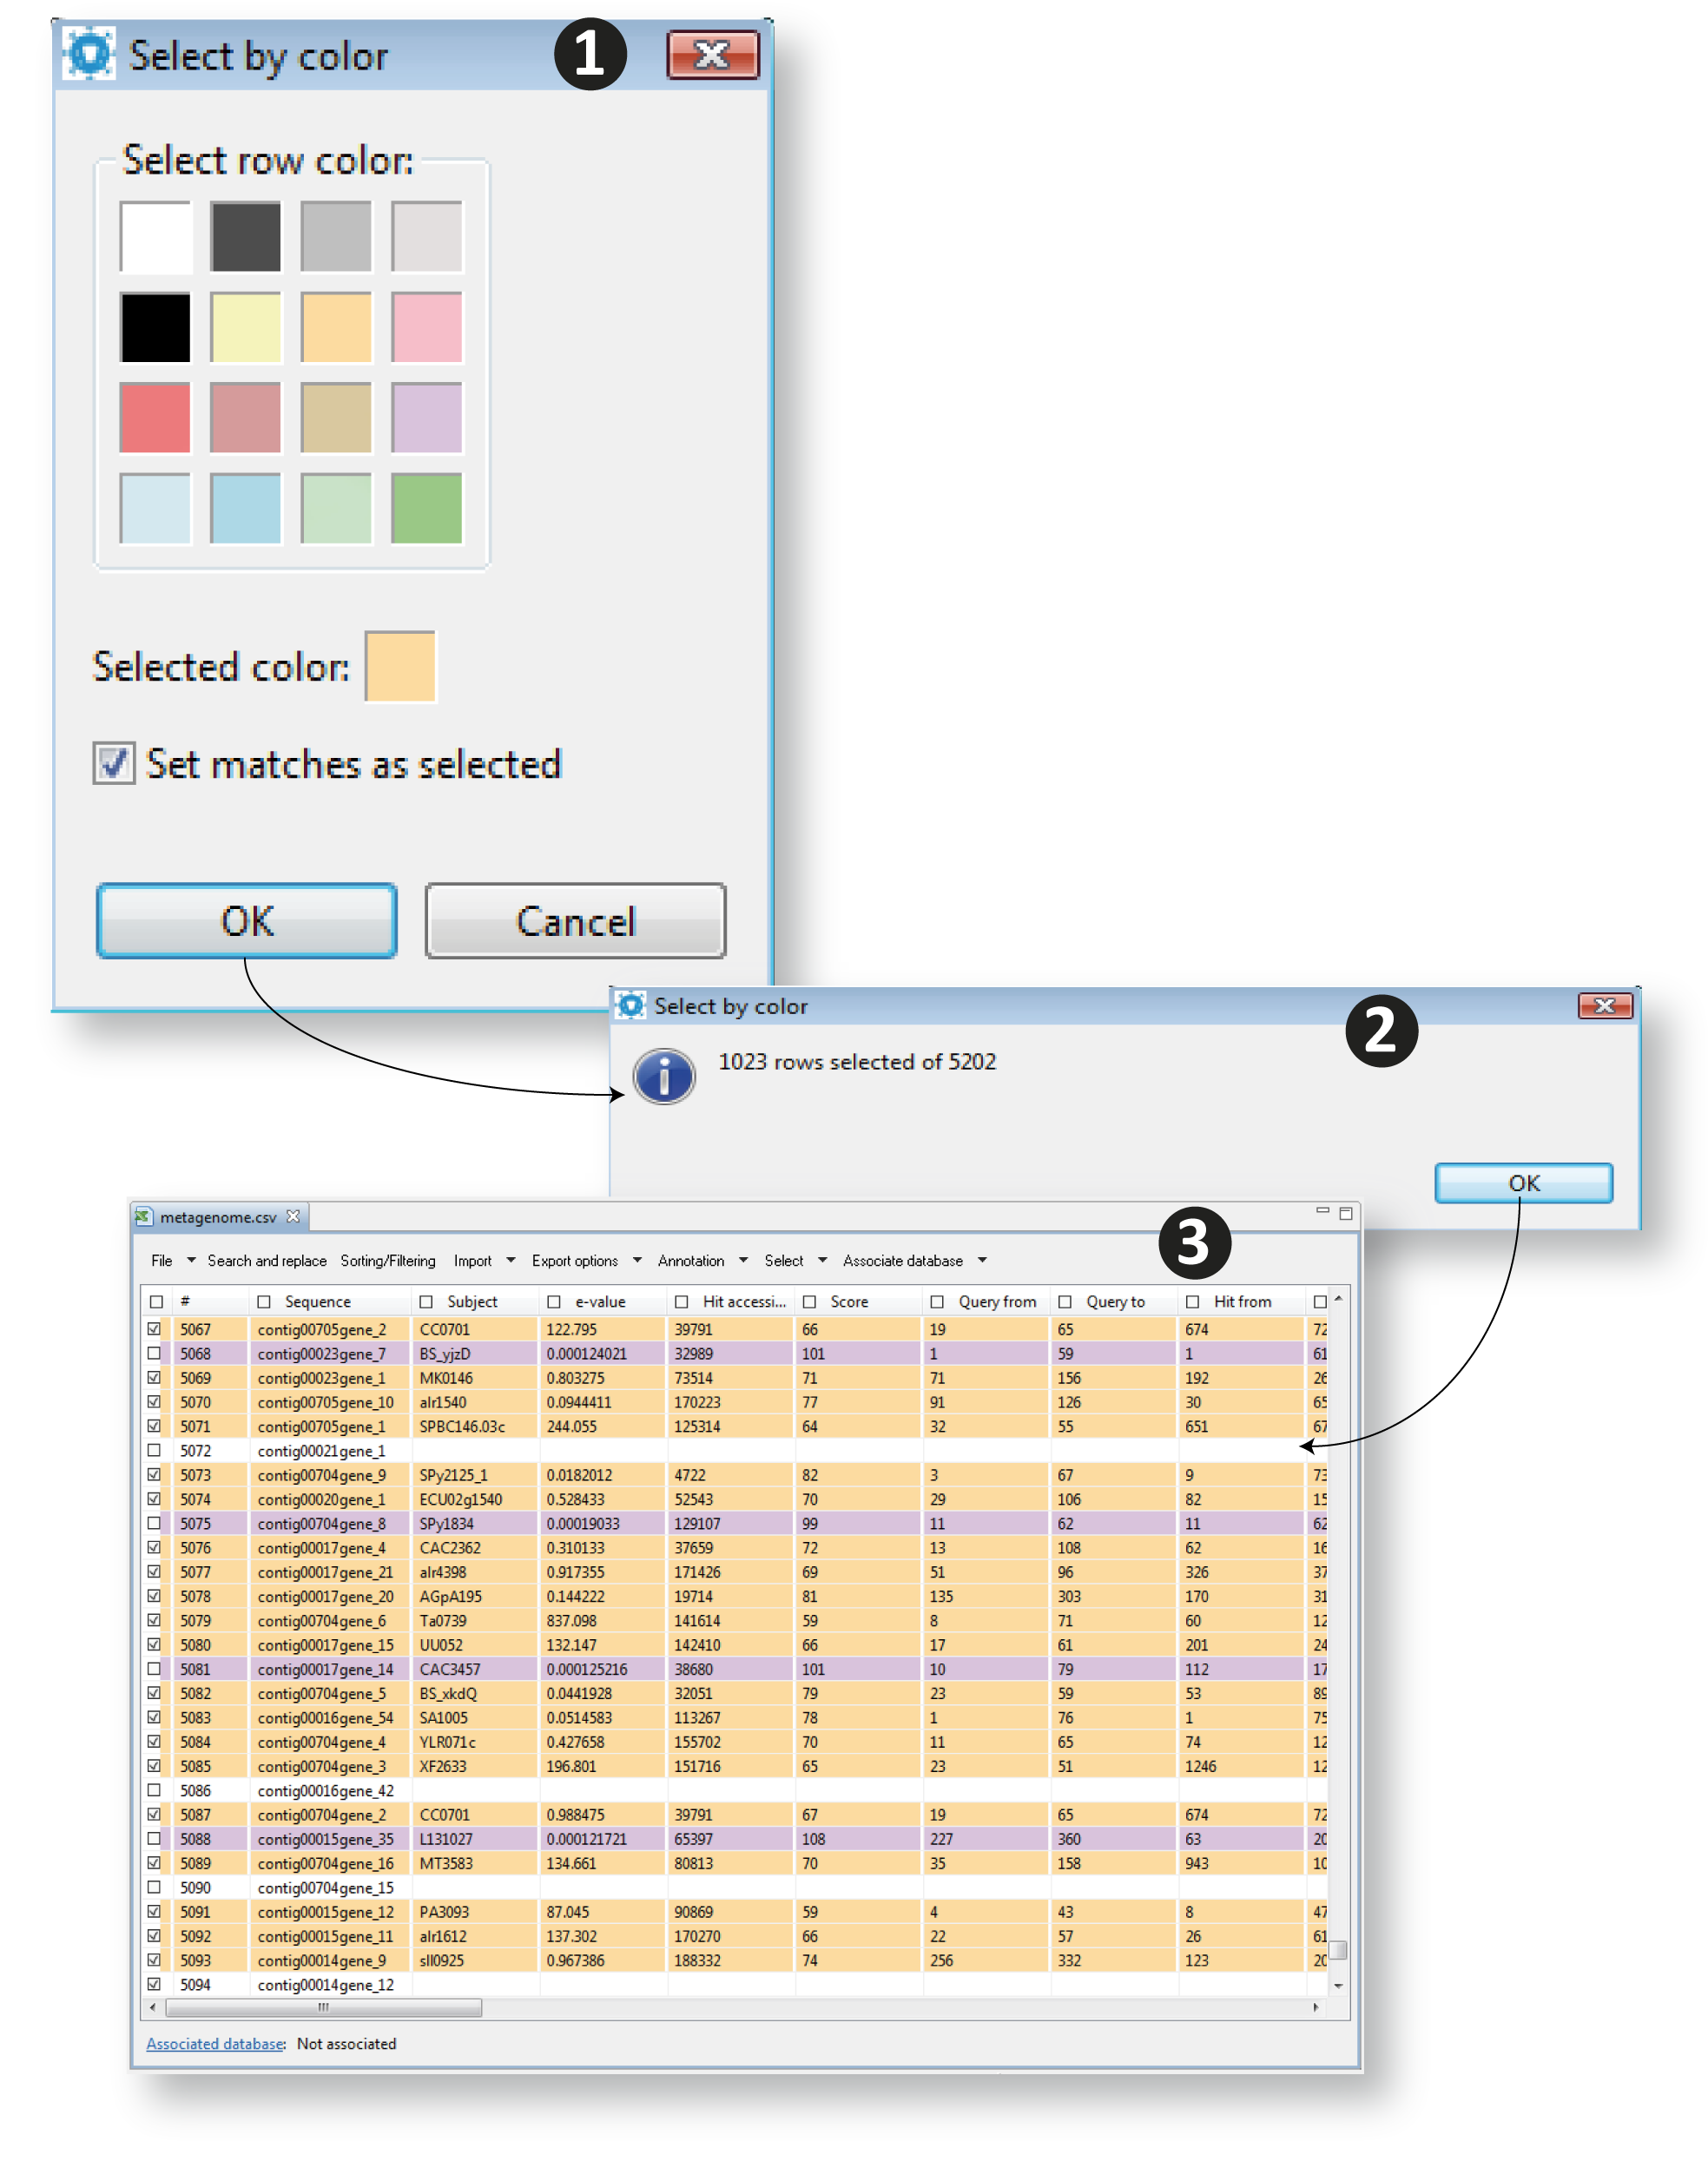Expand the Associate database dropdown arrow

click(x=982, y=1260)
